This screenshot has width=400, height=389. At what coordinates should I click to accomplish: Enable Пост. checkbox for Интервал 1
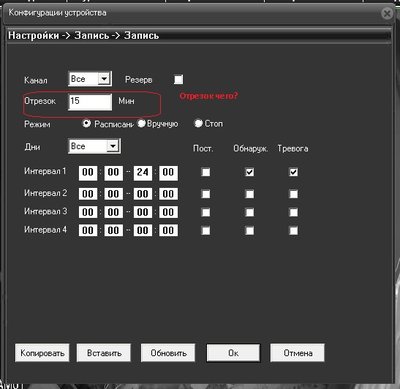pyautogui.click(x=206, y=172)
